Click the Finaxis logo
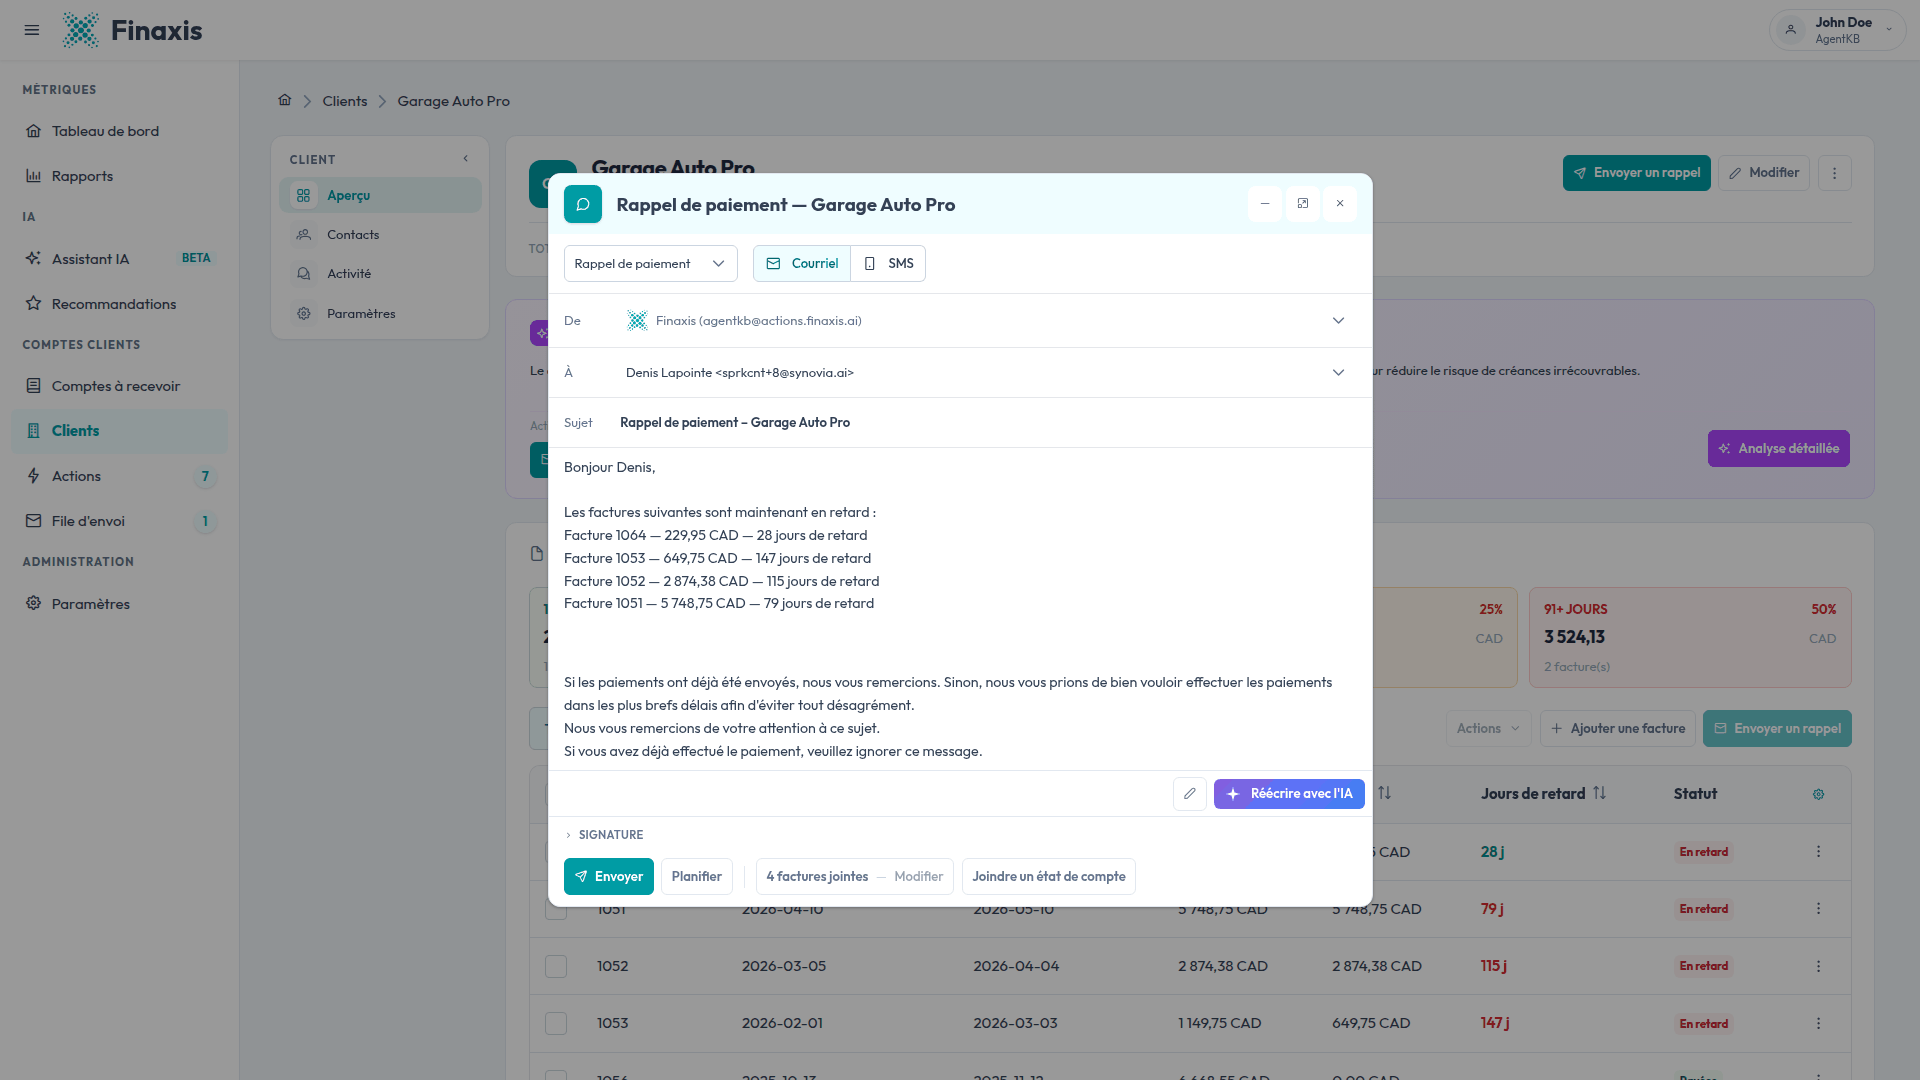This screenshot has height=1080, width=1920. [132, 30]
